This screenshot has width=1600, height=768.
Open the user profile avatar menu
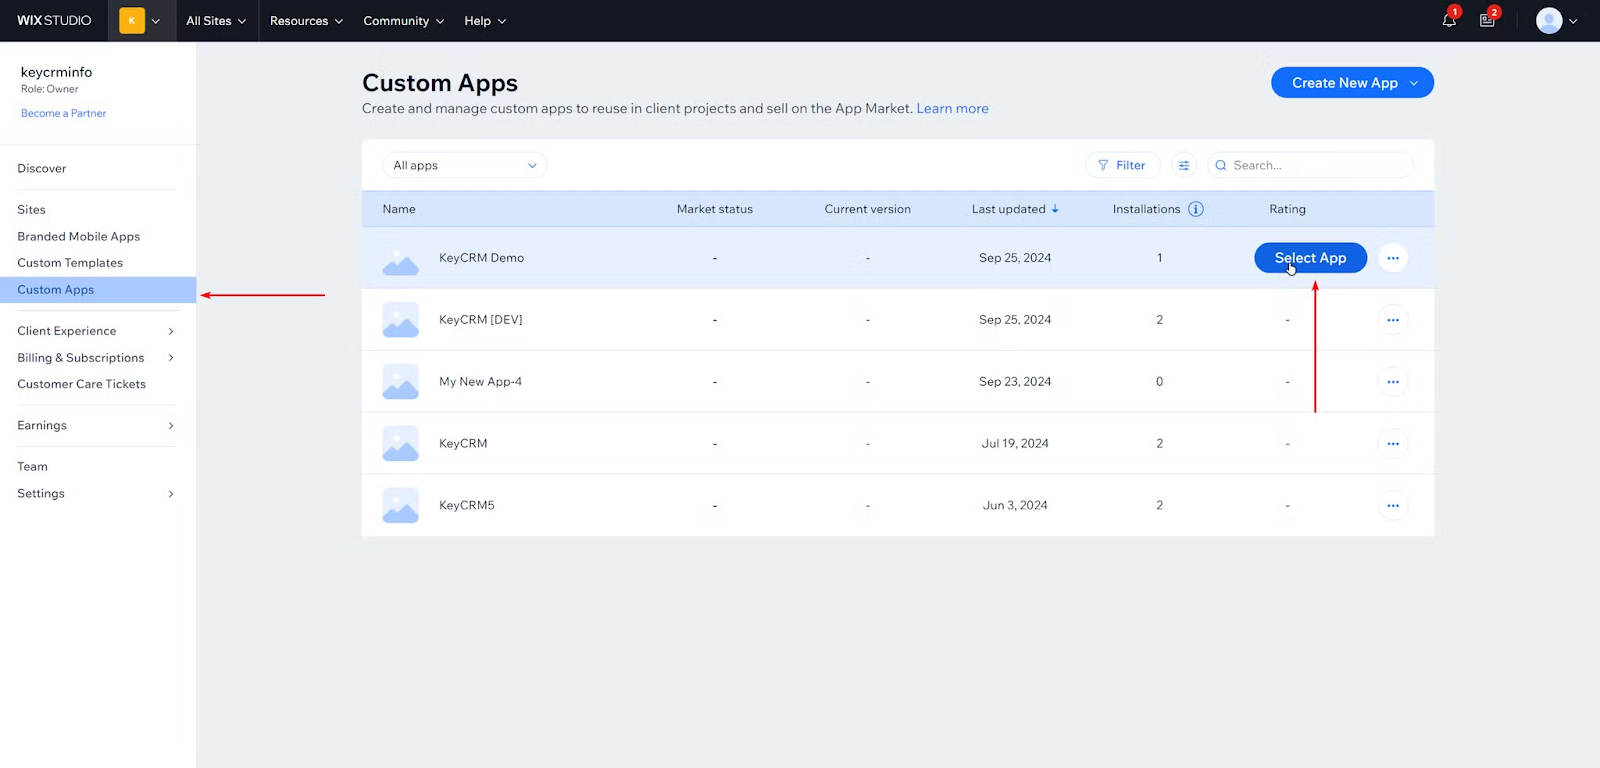point(1556,20)
